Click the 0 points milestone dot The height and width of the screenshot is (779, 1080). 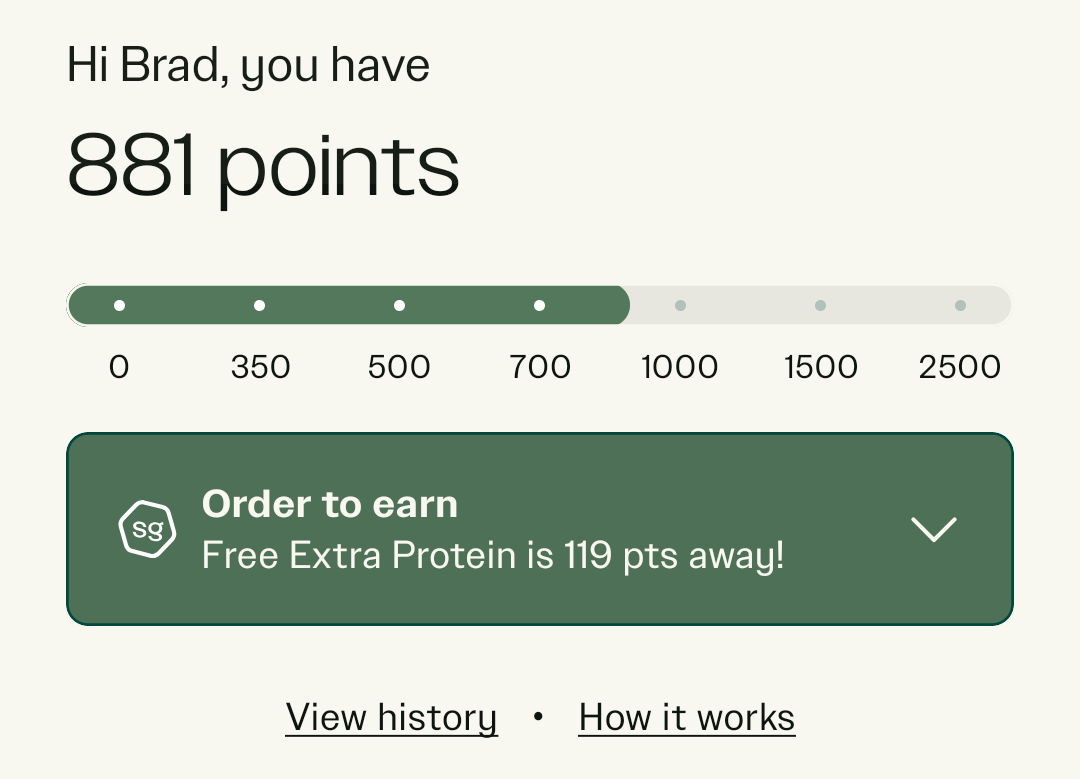[120, 305]
